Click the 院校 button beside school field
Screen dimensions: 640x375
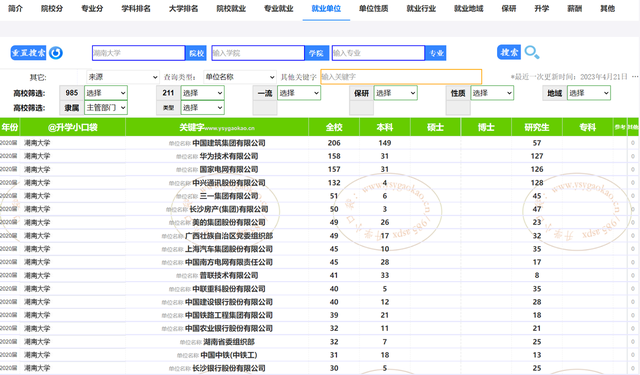pyautogui.click(x=196, y=53)
